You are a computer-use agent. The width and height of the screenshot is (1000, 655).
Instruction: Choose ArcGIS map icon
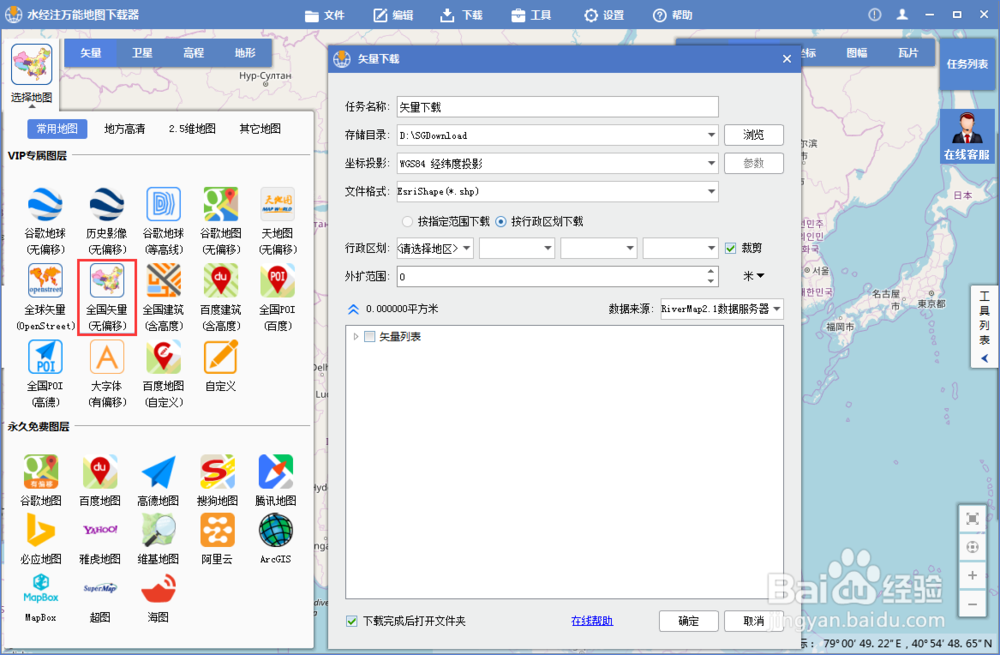tap(276, 530)
